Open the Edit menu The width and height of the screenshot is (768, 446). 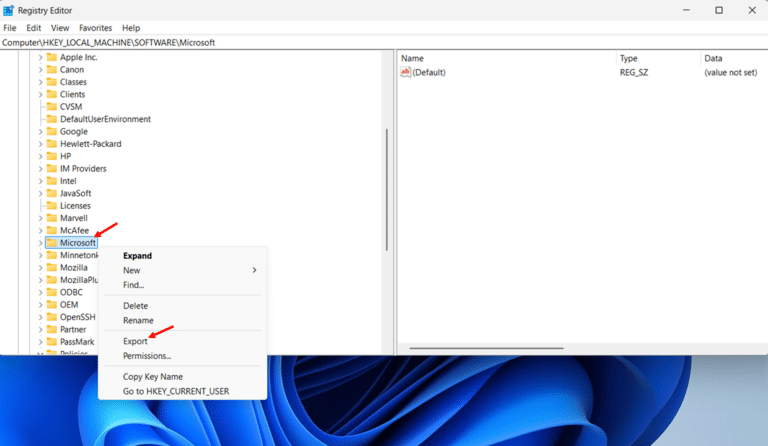click(x=33, y=28)
